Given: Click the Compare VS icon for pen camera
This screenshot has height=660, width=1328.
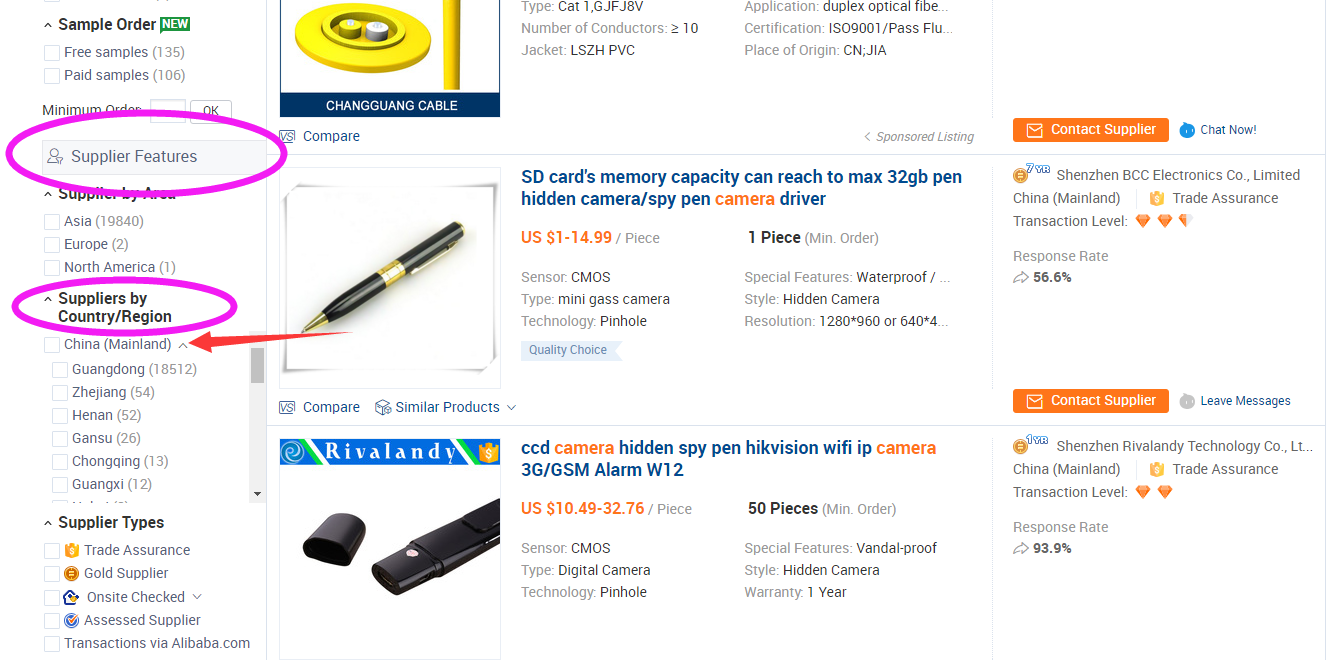Looking at the screenshot, I should click(x=288, y=407).
